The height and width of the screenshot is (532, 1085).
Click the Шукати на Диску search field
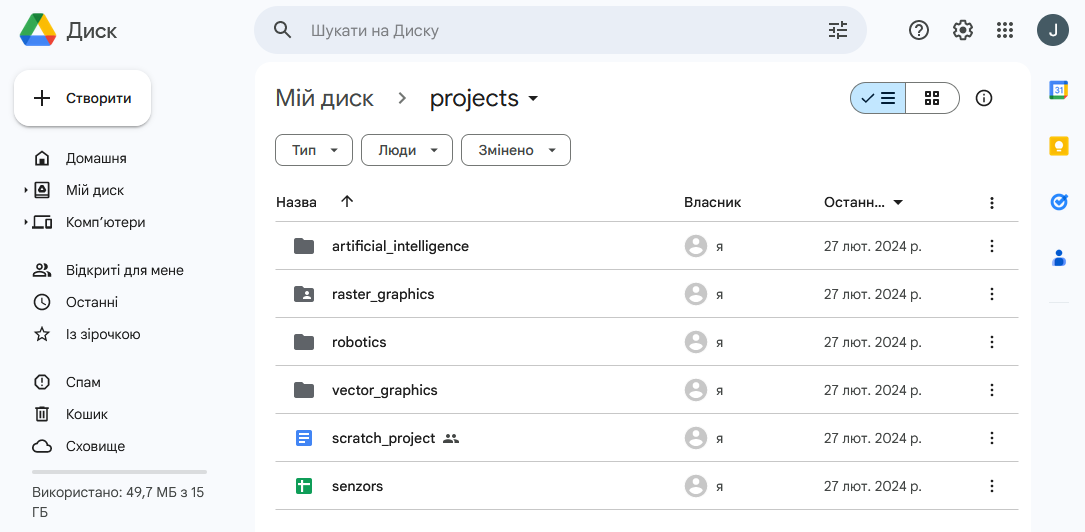point(560,30)
